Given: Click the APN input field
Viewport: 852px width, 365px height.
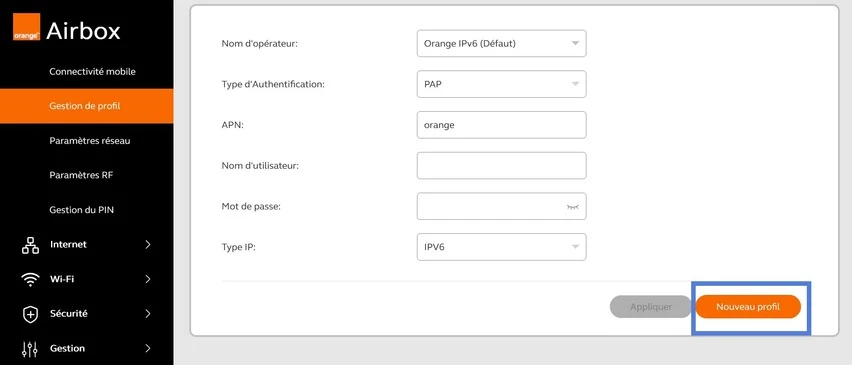Looking at the screenshot, I should click(502, 125).
